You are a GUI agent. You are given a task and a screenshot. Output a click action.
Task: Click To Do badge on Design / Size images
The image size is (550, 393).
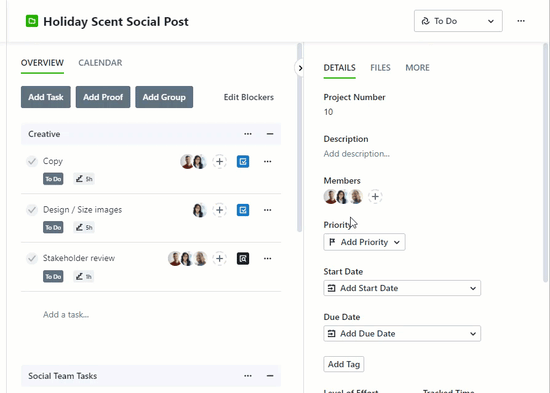coord(53,227)
